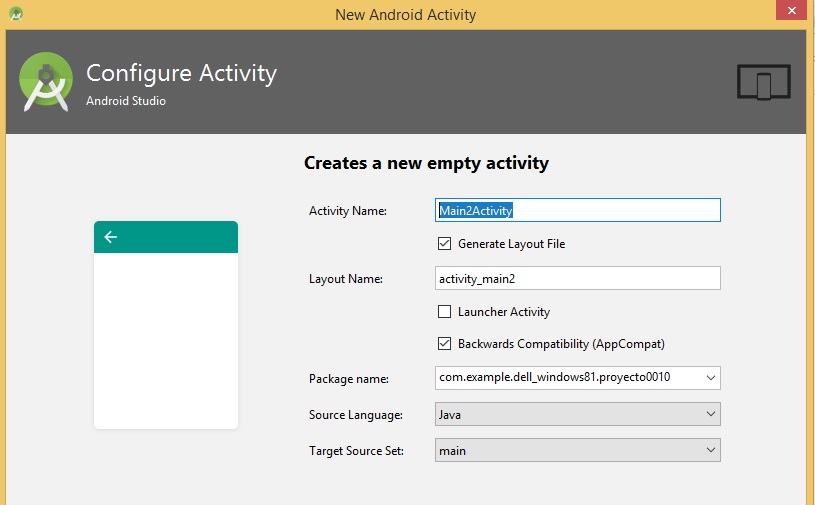Click the tablet and phone device icon
This screenshot has width=815, height=505.
[763, 82]
